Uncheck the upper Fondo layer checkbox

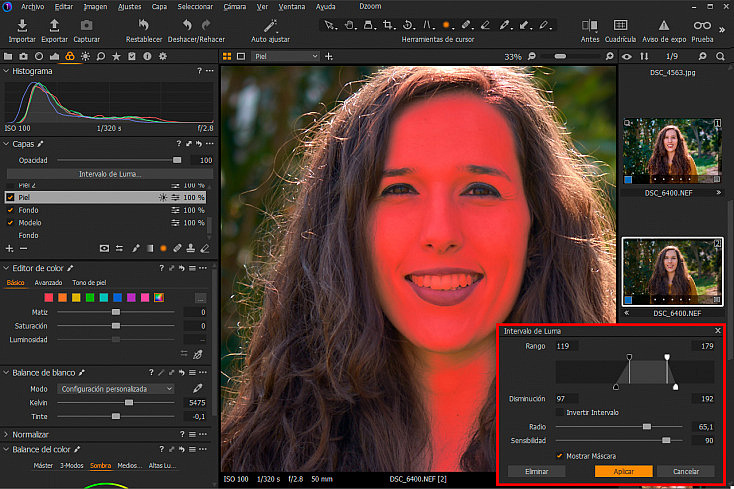10,210
